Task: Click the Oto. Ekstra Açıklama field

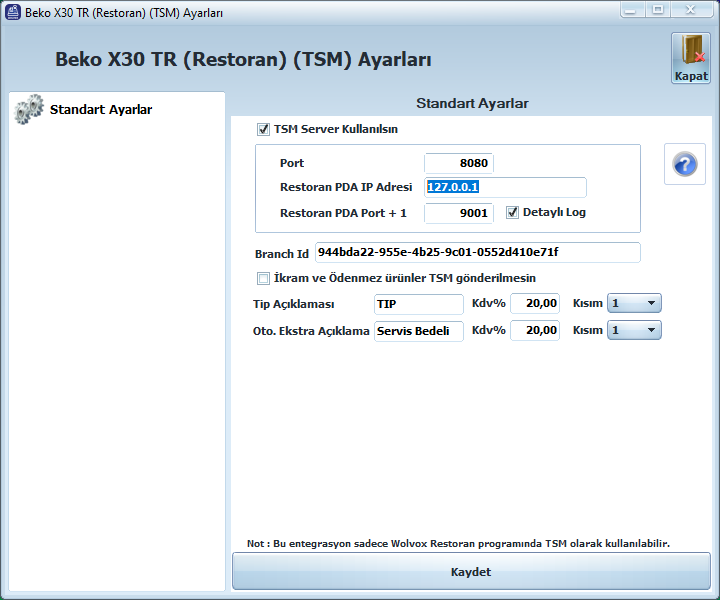Action: point(418,331)
